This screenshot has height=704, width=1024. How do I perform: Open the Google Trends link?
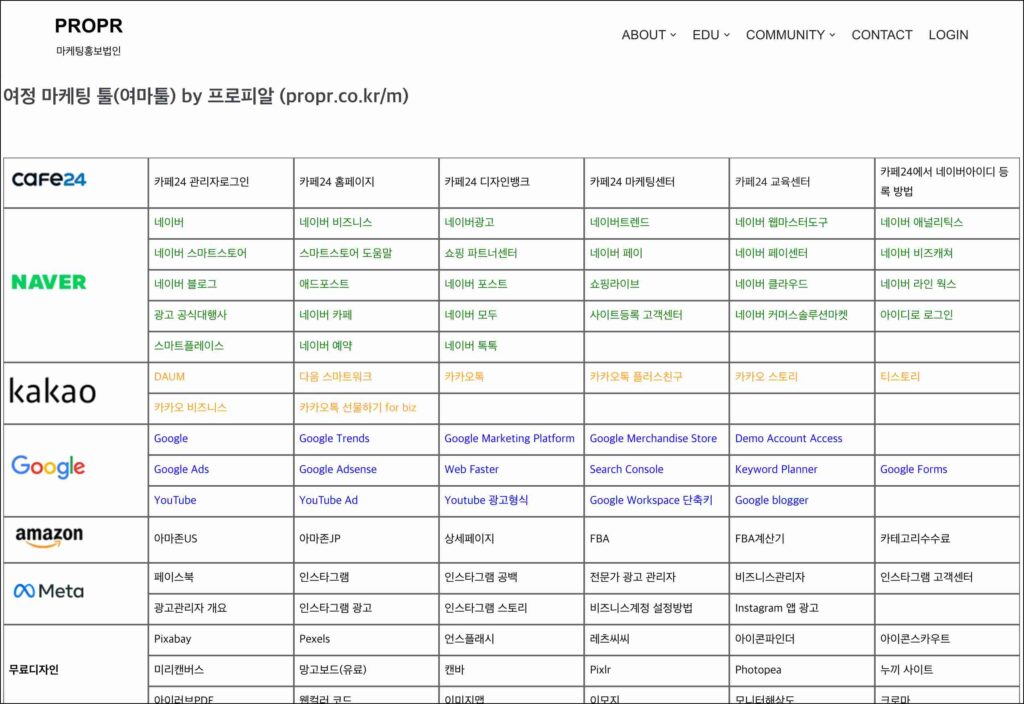[334, 438]
